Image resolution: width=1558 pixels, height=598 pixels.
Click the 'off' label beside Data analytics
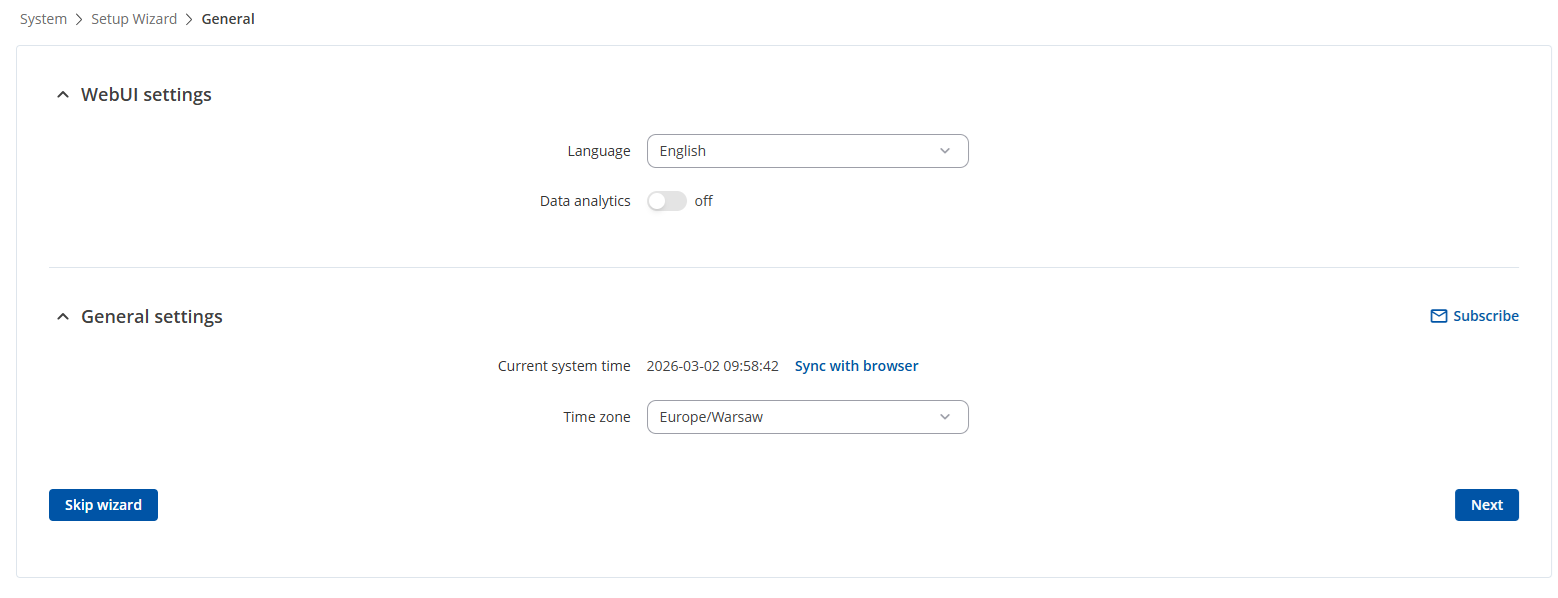[x=704, y=201]
